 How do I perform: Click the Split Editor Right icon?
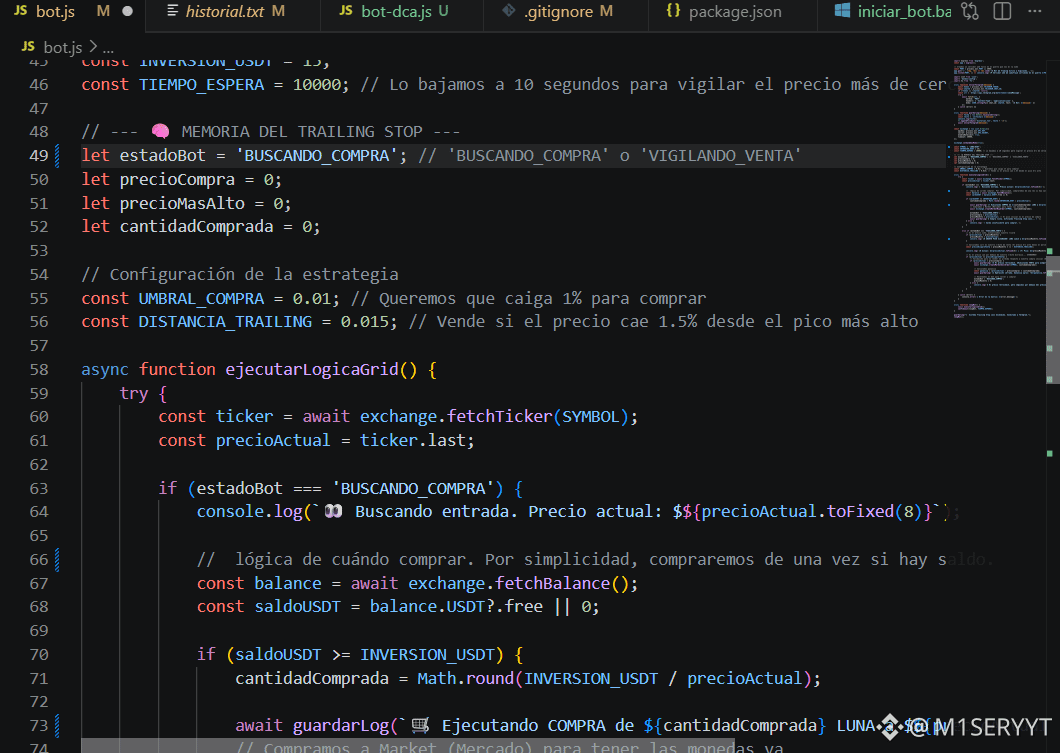pos(1003,11)
